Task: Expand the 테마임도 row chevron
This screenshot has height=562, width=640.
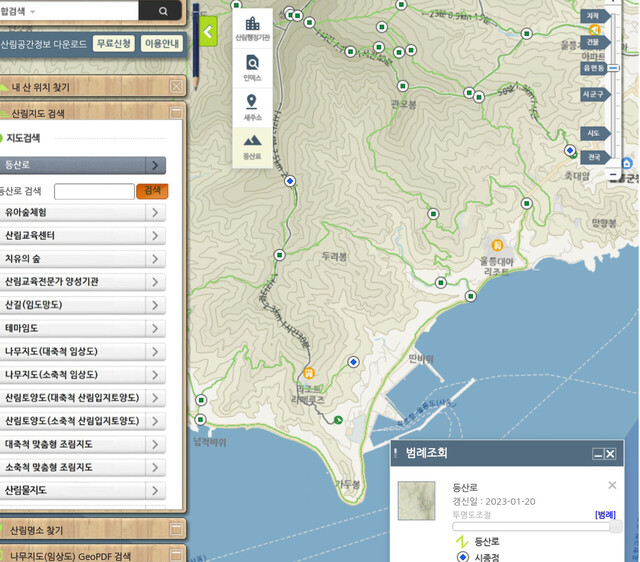Action: pos(155,329)
